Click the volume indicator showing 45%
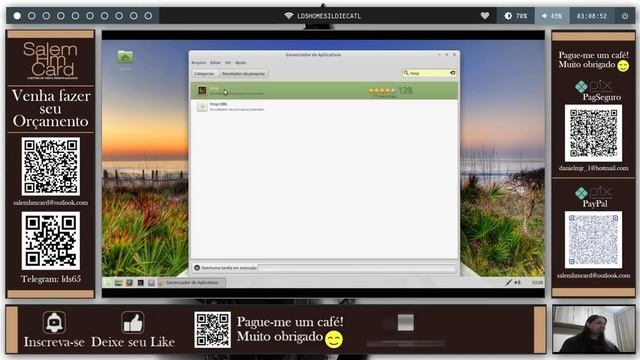The height and width of the screenshot is (360, 640). click(552, 16)
